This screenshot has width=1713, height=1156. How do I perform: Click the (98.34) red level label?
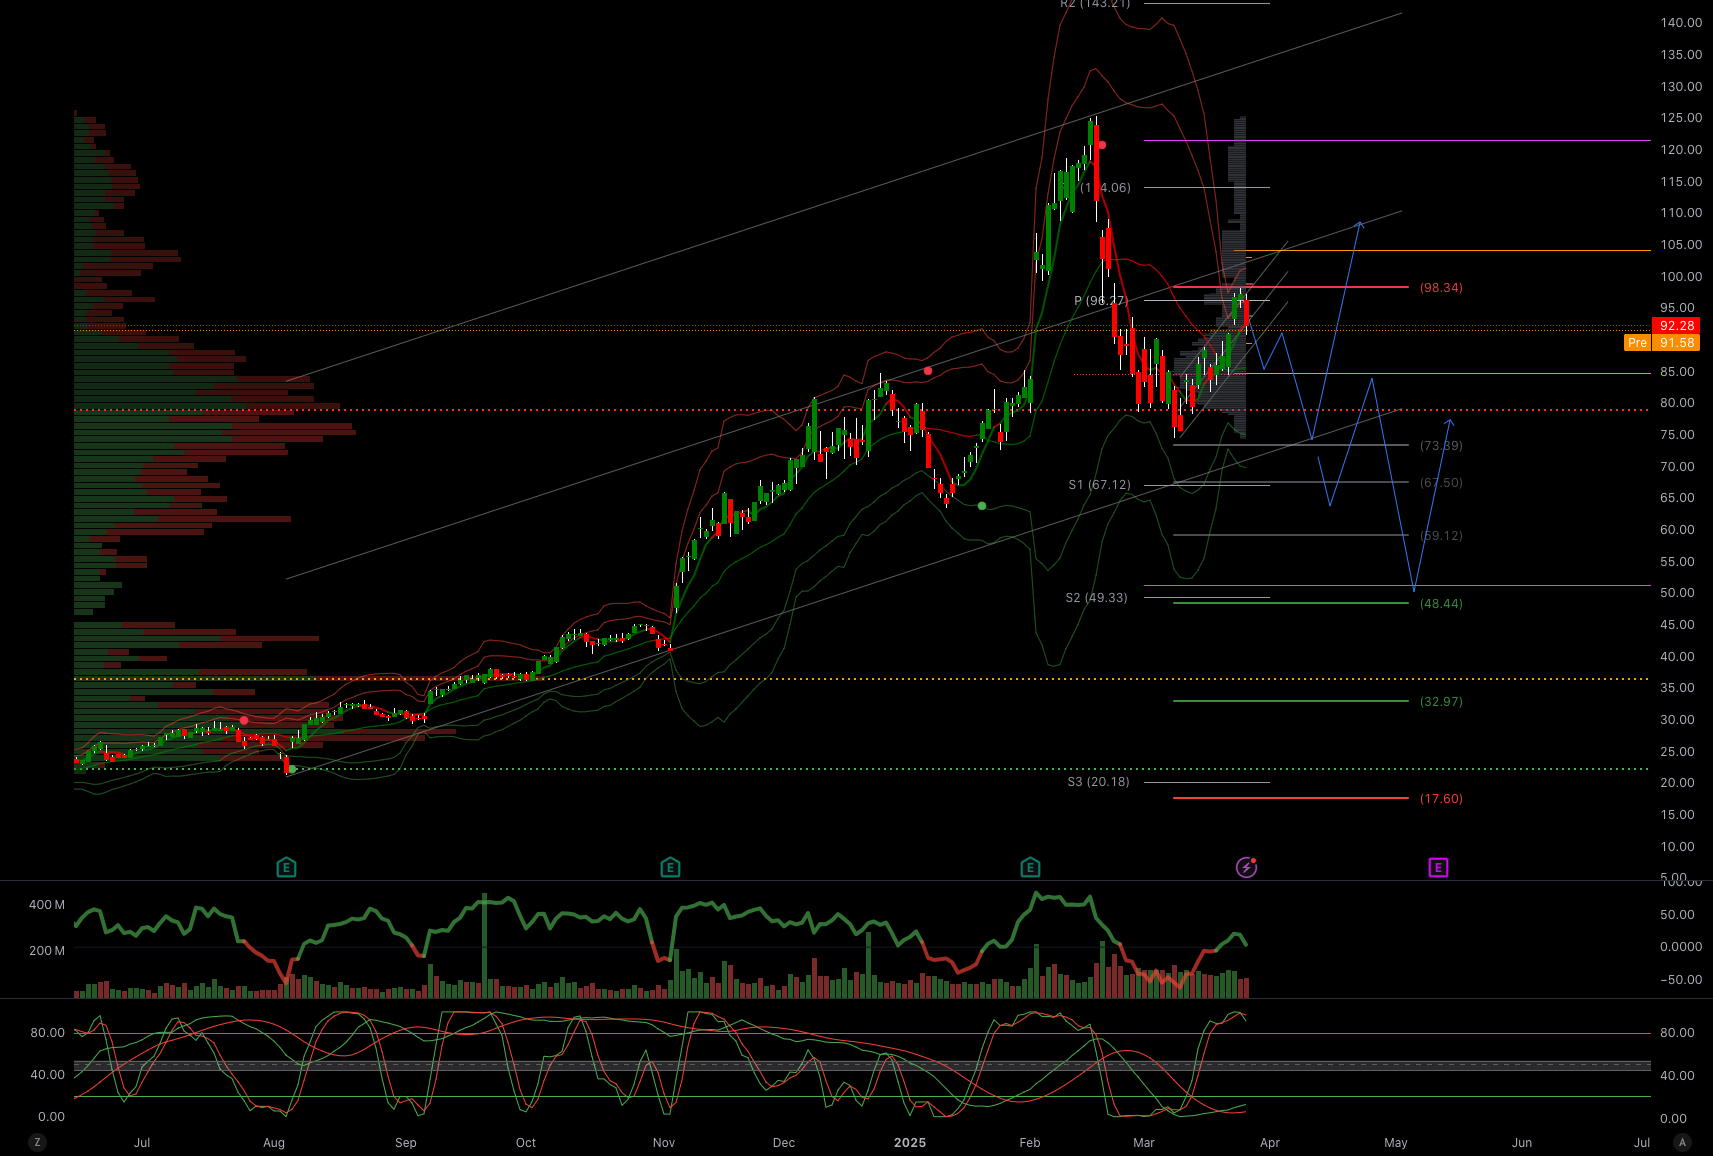tap(1441, 287)
